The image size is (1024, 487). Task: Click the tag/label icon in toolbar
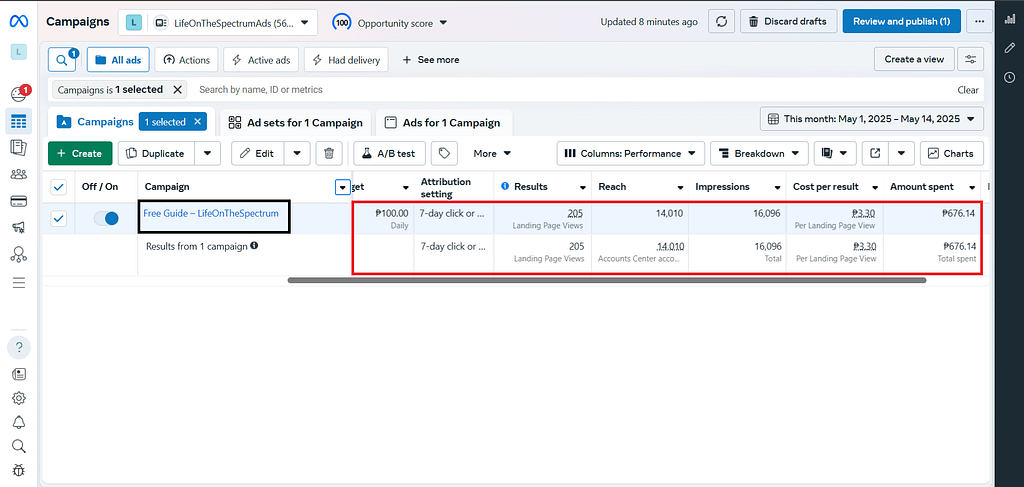coord(444,153)
